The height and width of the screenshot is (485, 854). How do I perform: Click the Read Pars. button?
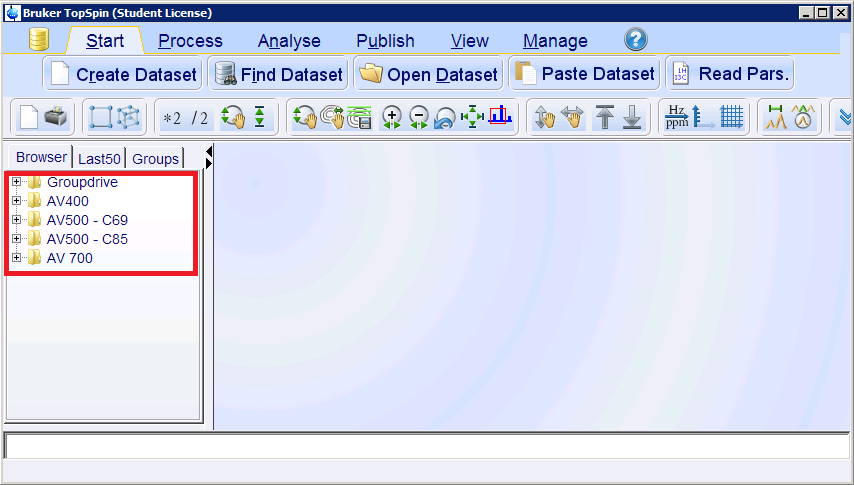tap(730, 74)
